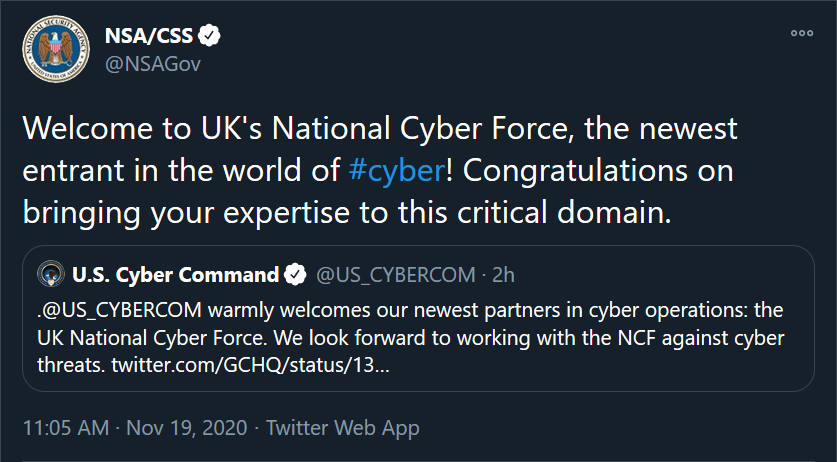Click the Nov 19, 2020 date
This screenshot has width=837, height=462.
pos(187,428)
